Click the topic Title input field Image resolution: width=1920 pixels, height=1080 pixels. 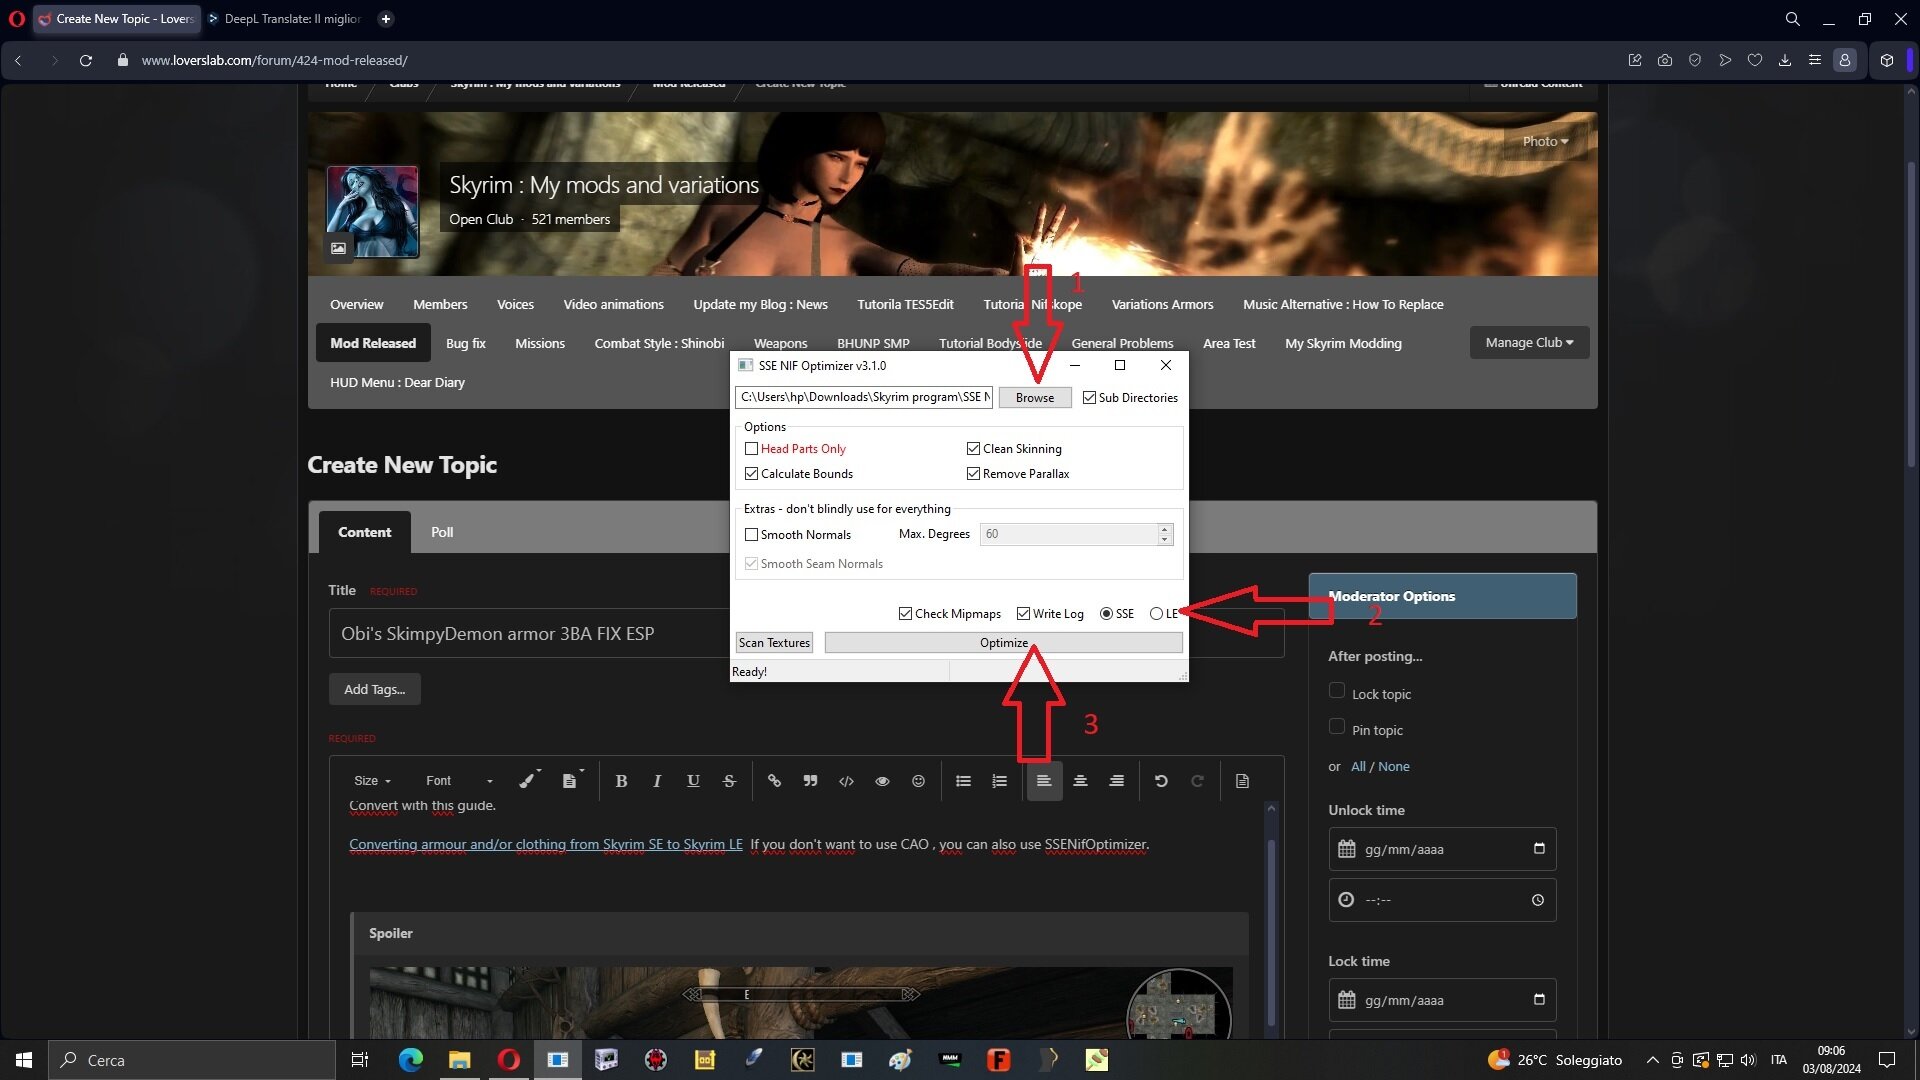[806, 633]
